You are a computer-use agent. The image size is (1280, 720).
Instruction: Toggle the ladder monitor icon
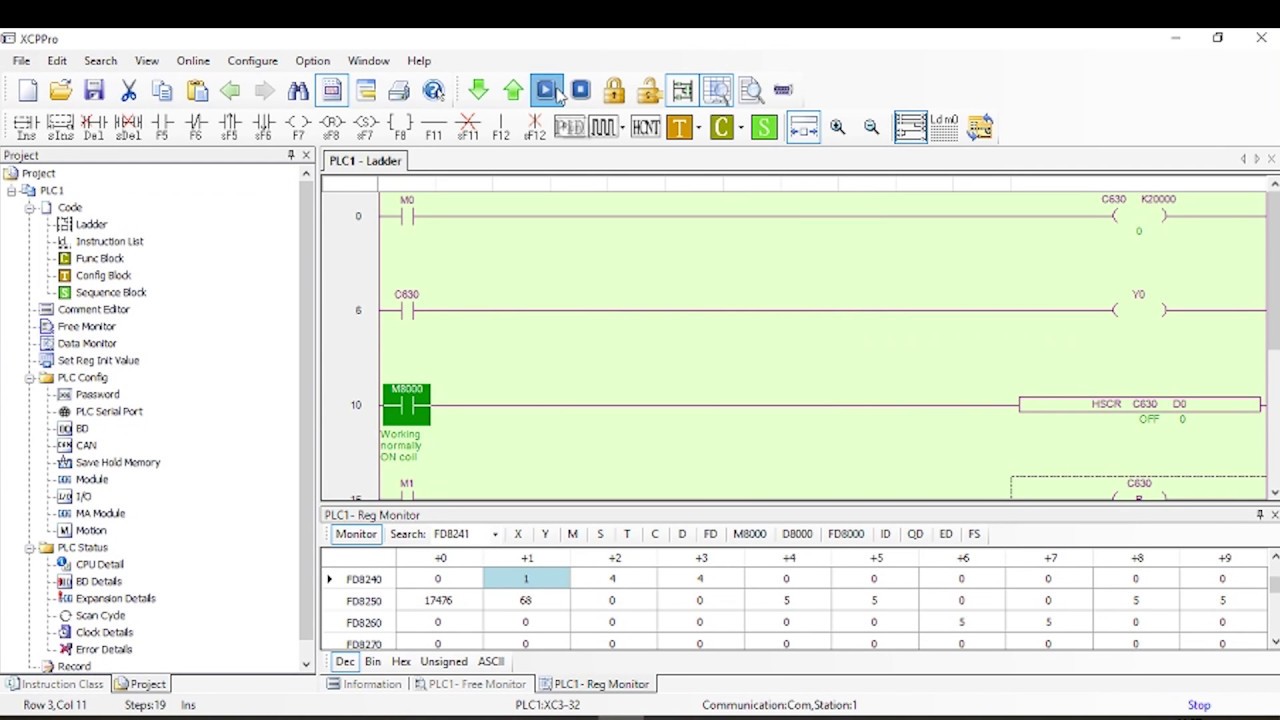pos(682,91)
